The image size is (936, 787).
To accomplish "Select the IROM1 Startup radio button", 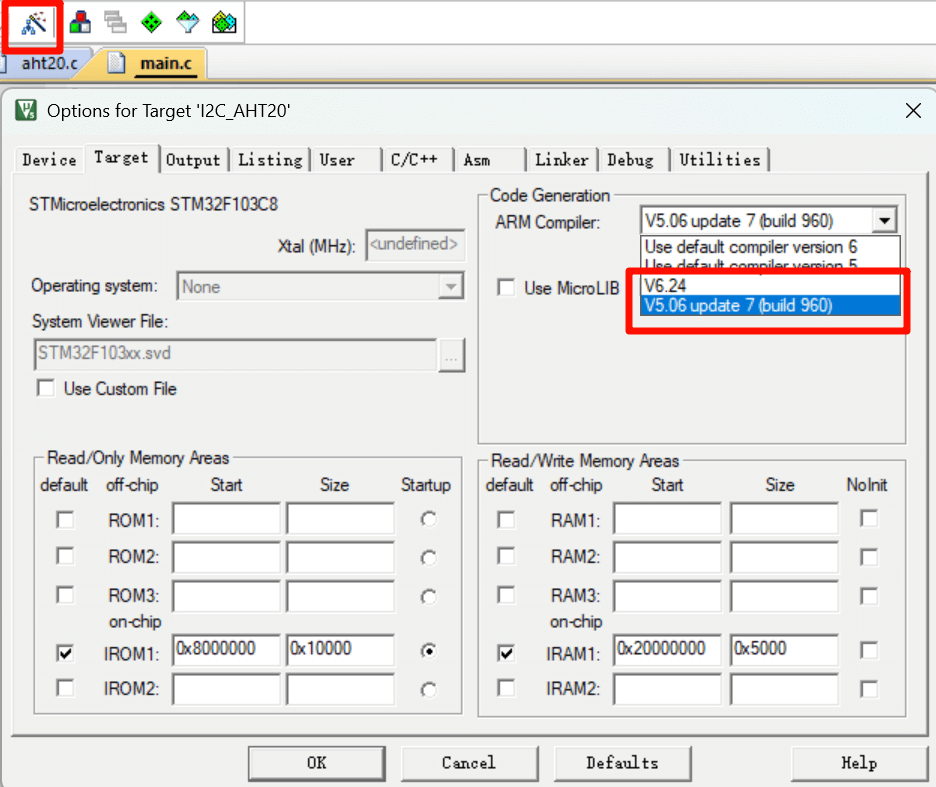I will tap(429, 651).
